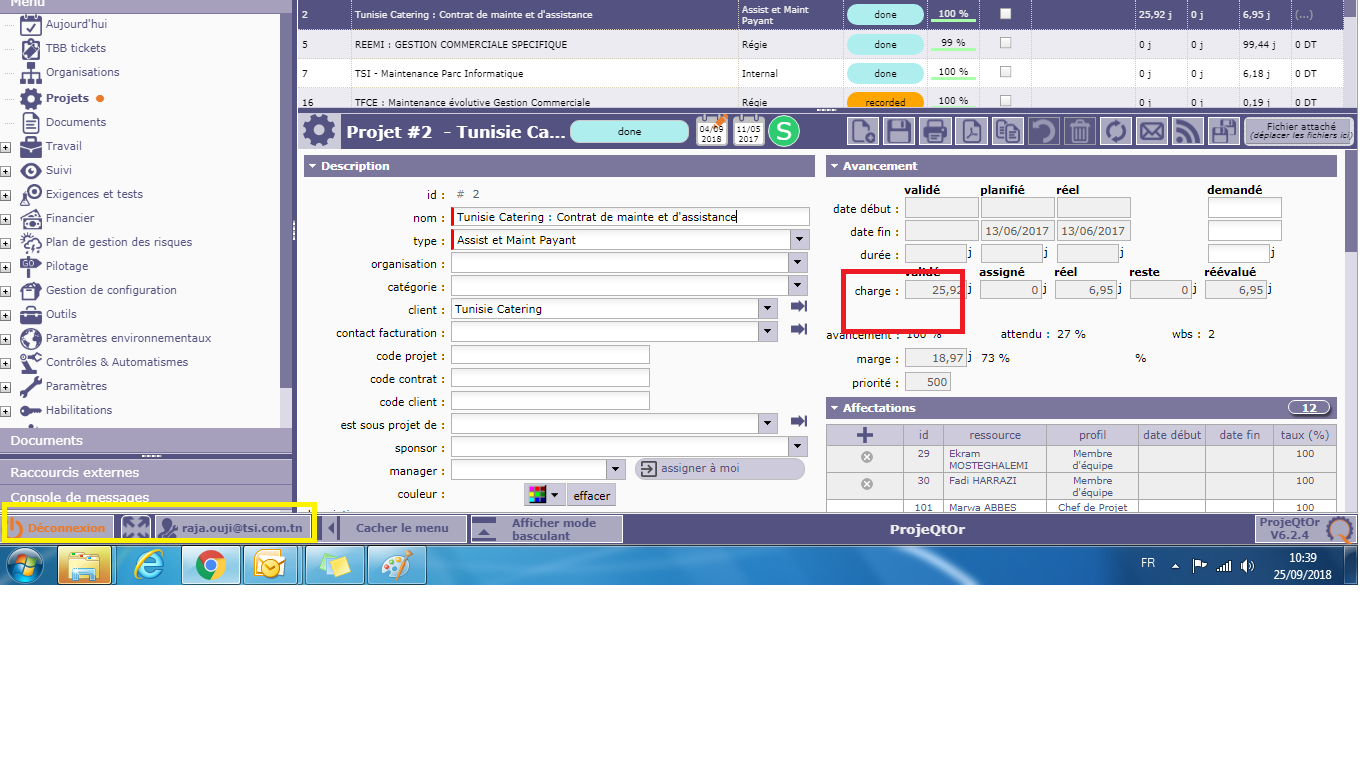
Task: Open the type dropdown showing Assist et Maint Payant
Action: click(x=799, y=240)
